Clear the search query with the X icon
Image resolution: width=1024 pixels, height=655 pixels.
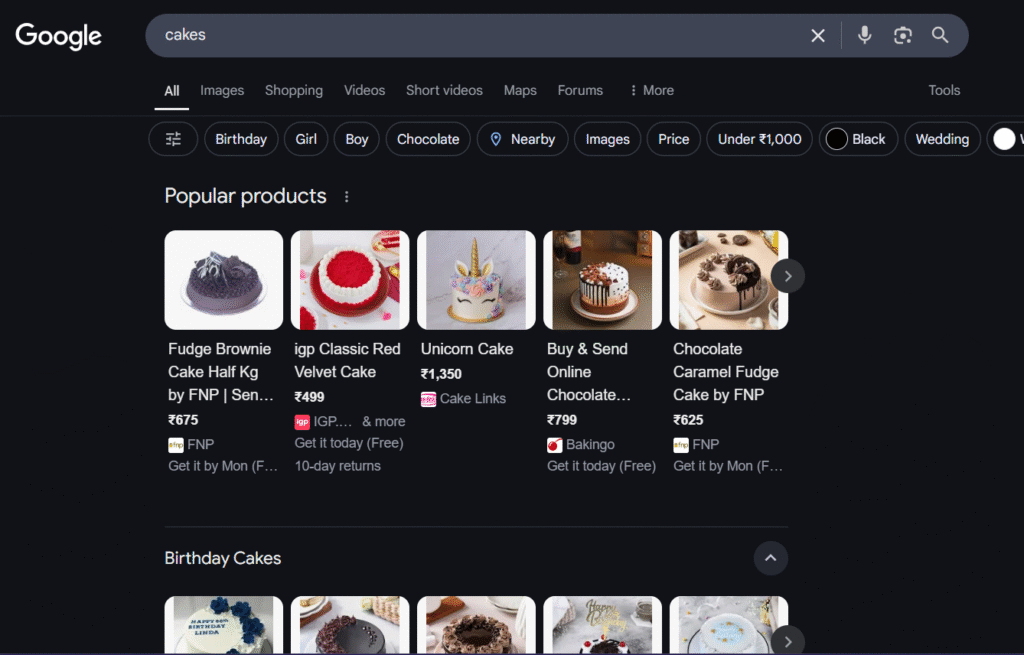point(817,35)
